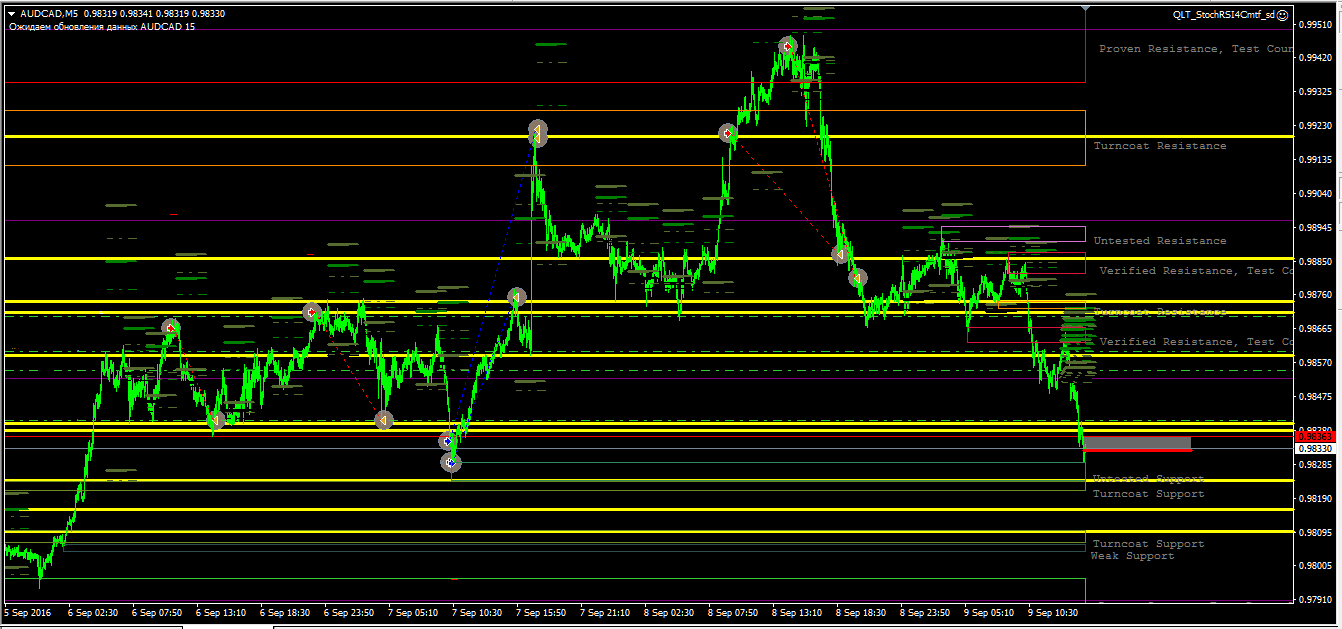The image size is (1342, 629).
Task: Click Verified Resistance label between 0.98665 and 0.98570
Action: [1195, 342]
